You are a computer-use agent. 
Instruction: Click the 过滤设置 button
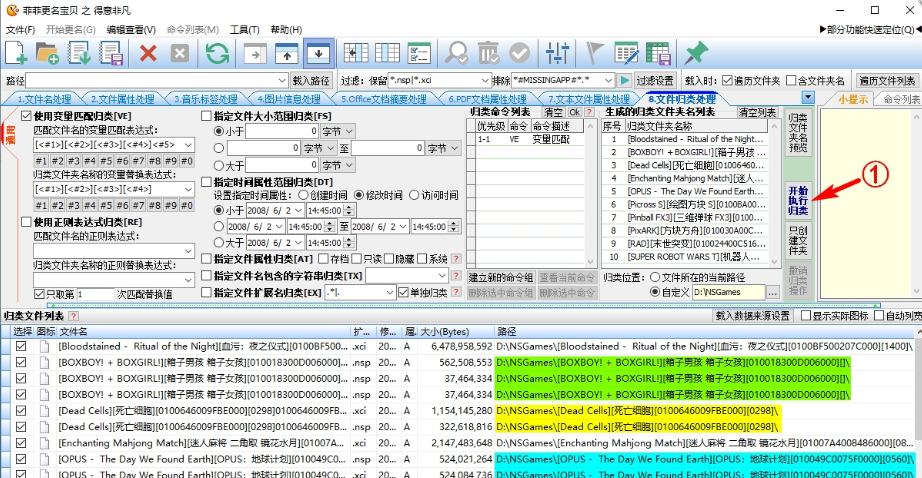click(656, 81)
